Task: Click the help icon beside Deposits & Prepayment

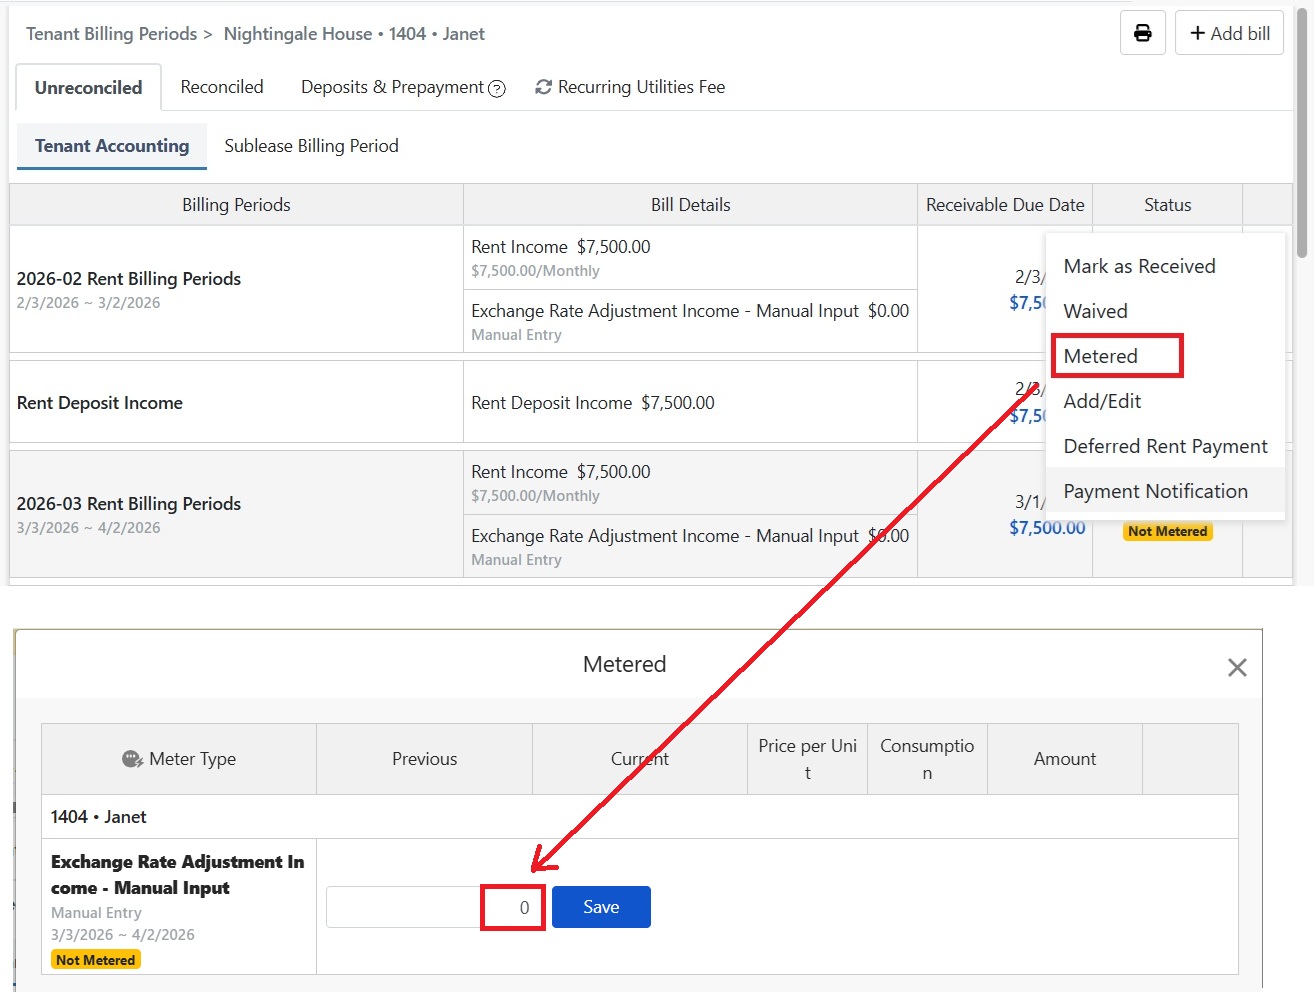Action: point(497,89)
